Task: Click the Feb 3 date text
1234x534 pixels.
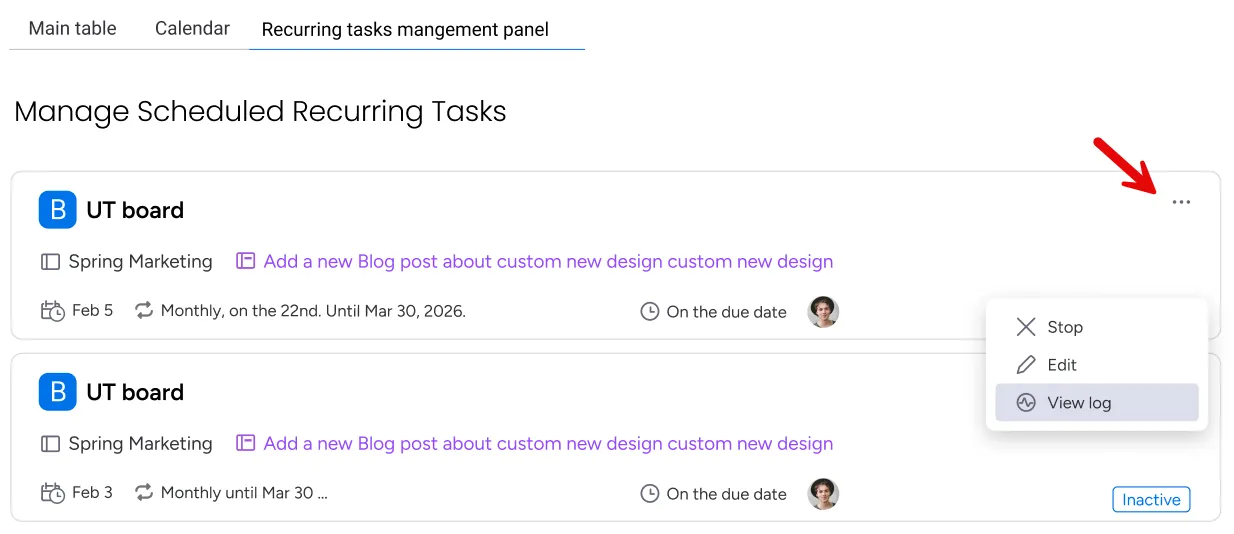Action: 92,493
